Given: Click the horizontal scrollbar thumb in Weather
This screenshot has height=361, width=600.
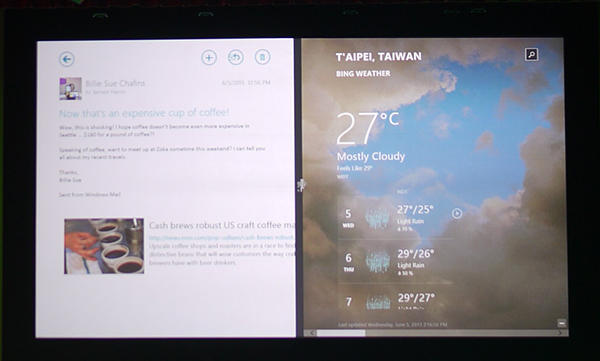Looking at the screenshot, I should point(341,333).
